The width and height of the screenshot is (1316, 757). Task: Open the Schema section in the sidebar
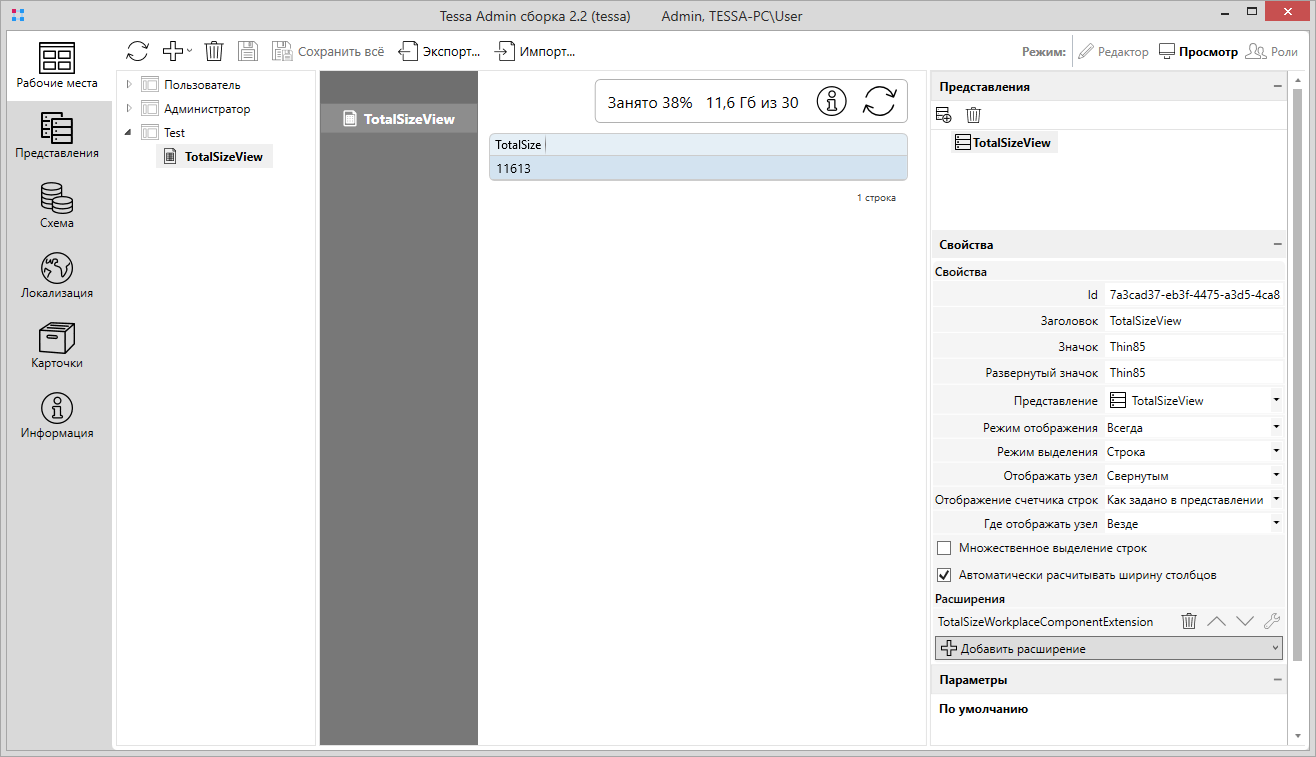57,206
